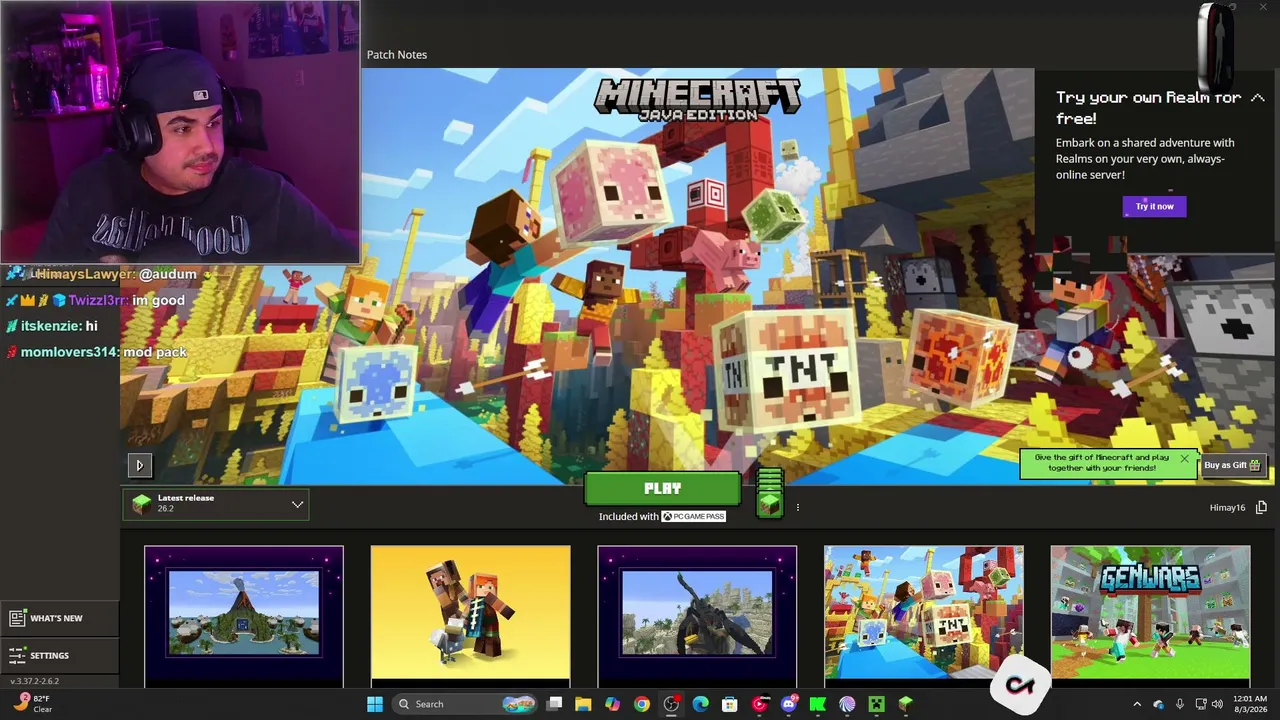The height and width of the screenshot is (720, 1280).
Task: Click the momlovers314 chat username
Action: [68, 352]
